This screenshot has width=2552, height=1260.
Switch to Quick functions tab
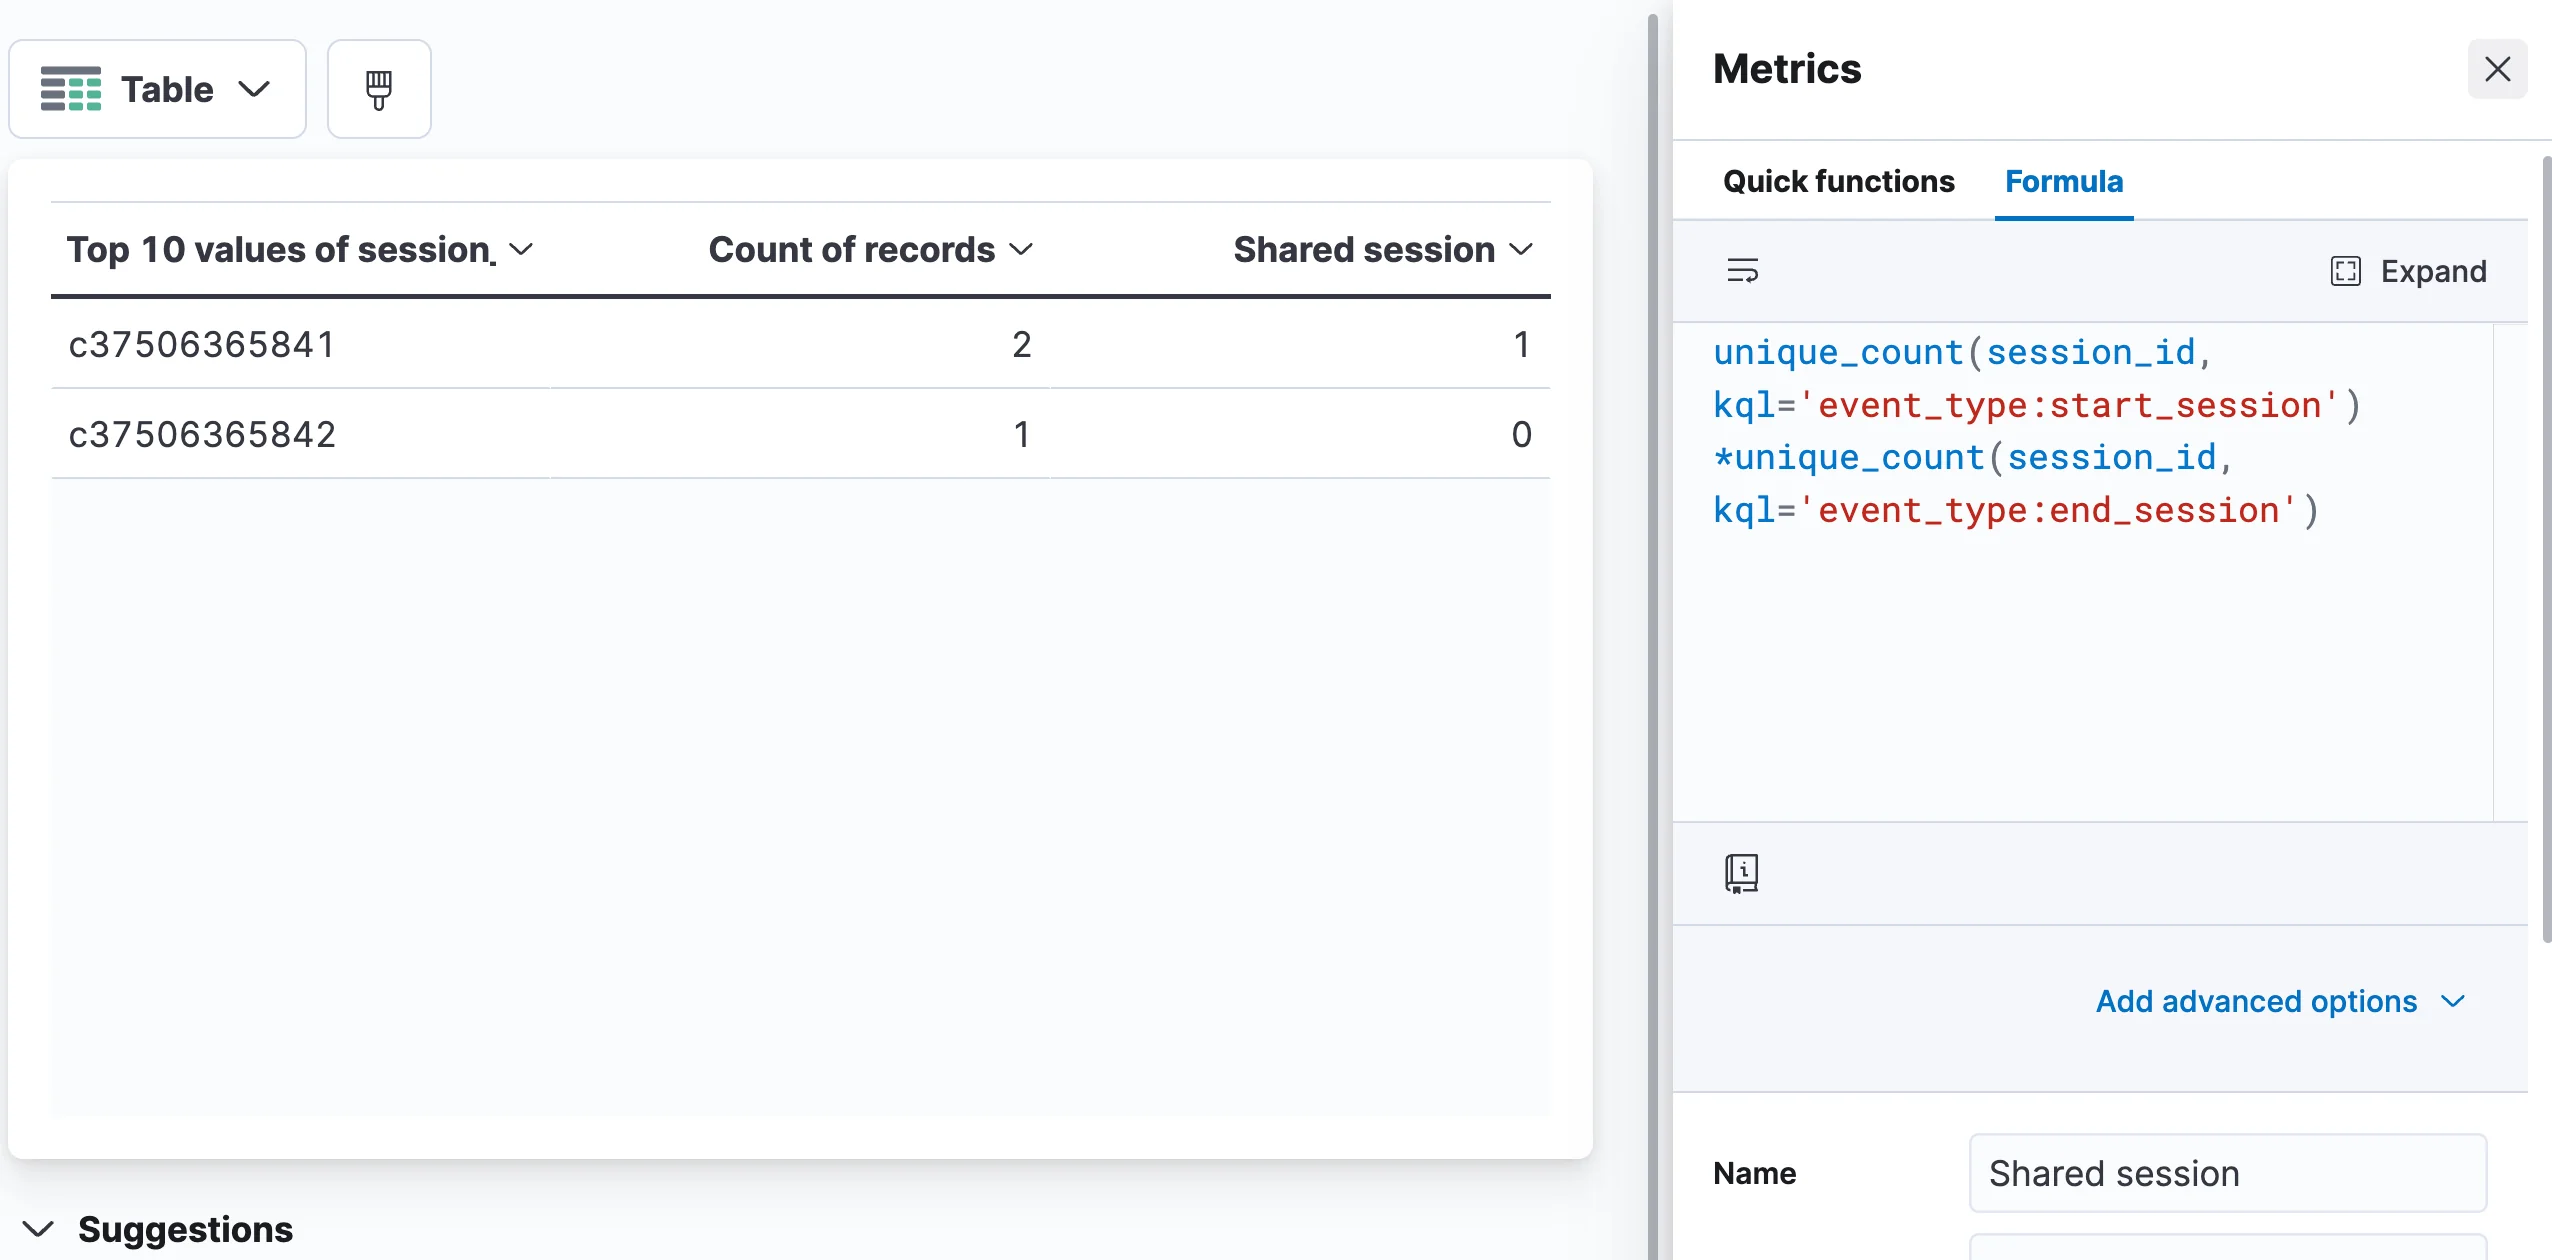pyautogui.click(x=1838, y=181)
